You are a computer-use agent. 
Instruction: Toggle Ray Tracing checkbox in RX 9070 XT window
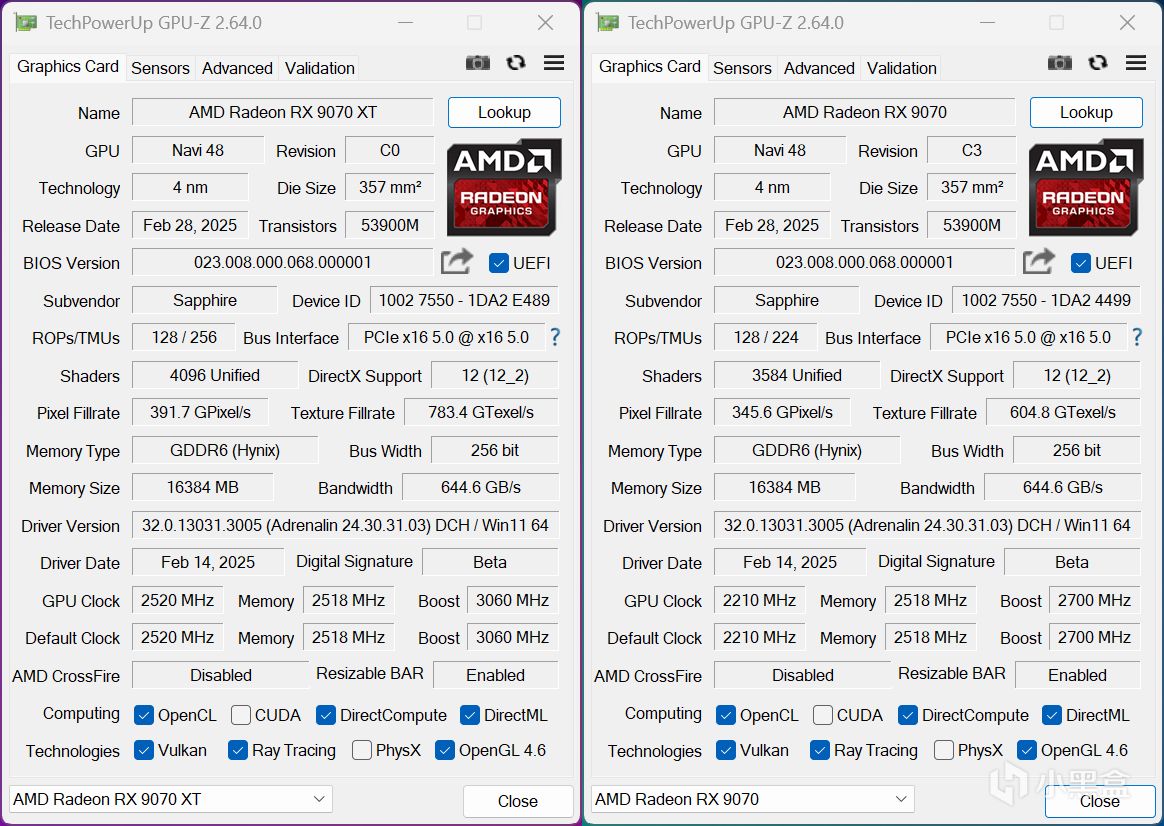(238, 750)
